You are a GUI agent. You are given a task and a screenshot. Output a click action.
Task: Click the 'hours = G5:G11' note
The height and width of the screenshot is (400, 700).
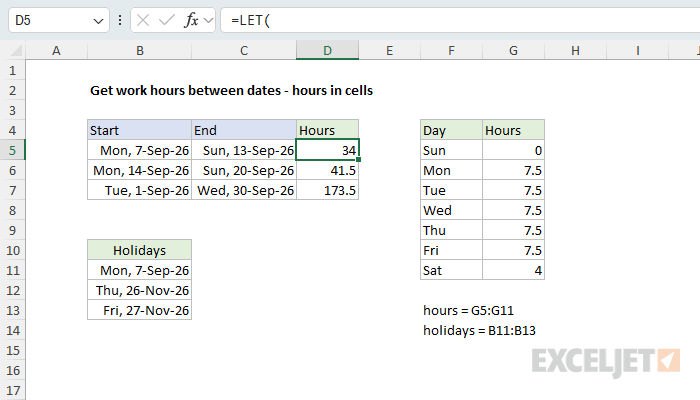coord(468,310)
